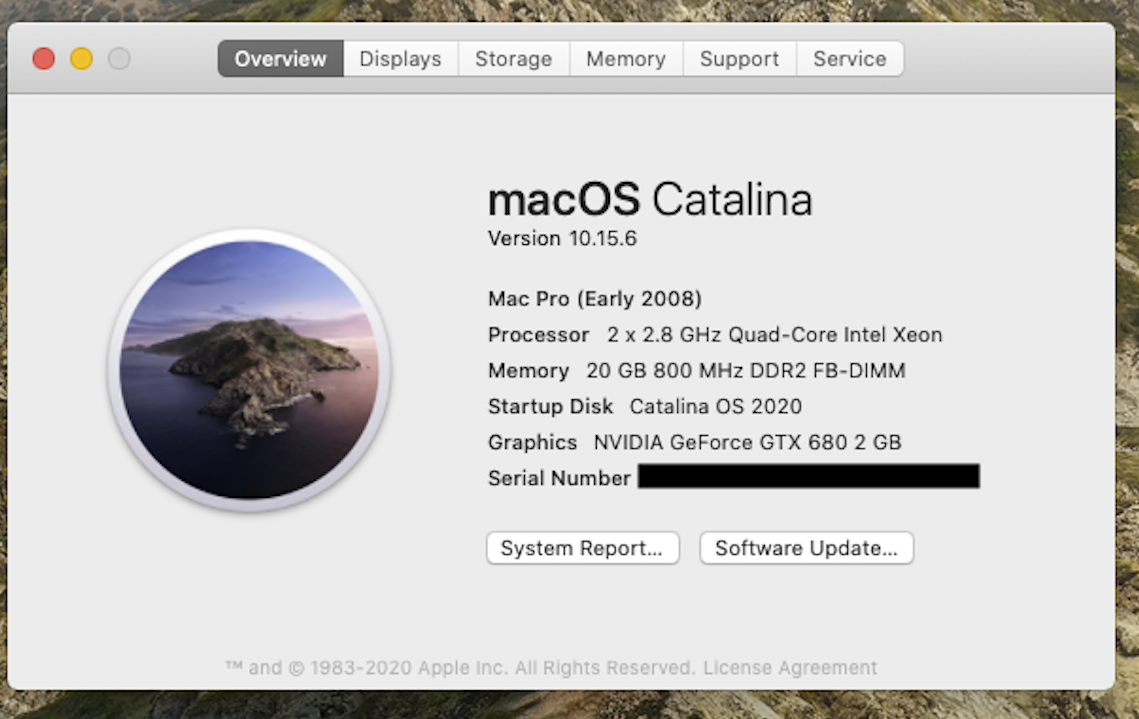Click the Software Update... button
The height and width of the screenshot is (719, 1139).
pos(806,548)
